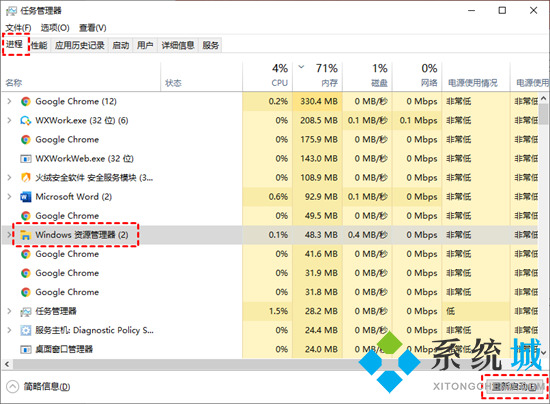The width and height of the screenshot is (550, 404).
Task: Click the 服务主机 Diagnostic Policy gear icon
Action: [26, 330]
